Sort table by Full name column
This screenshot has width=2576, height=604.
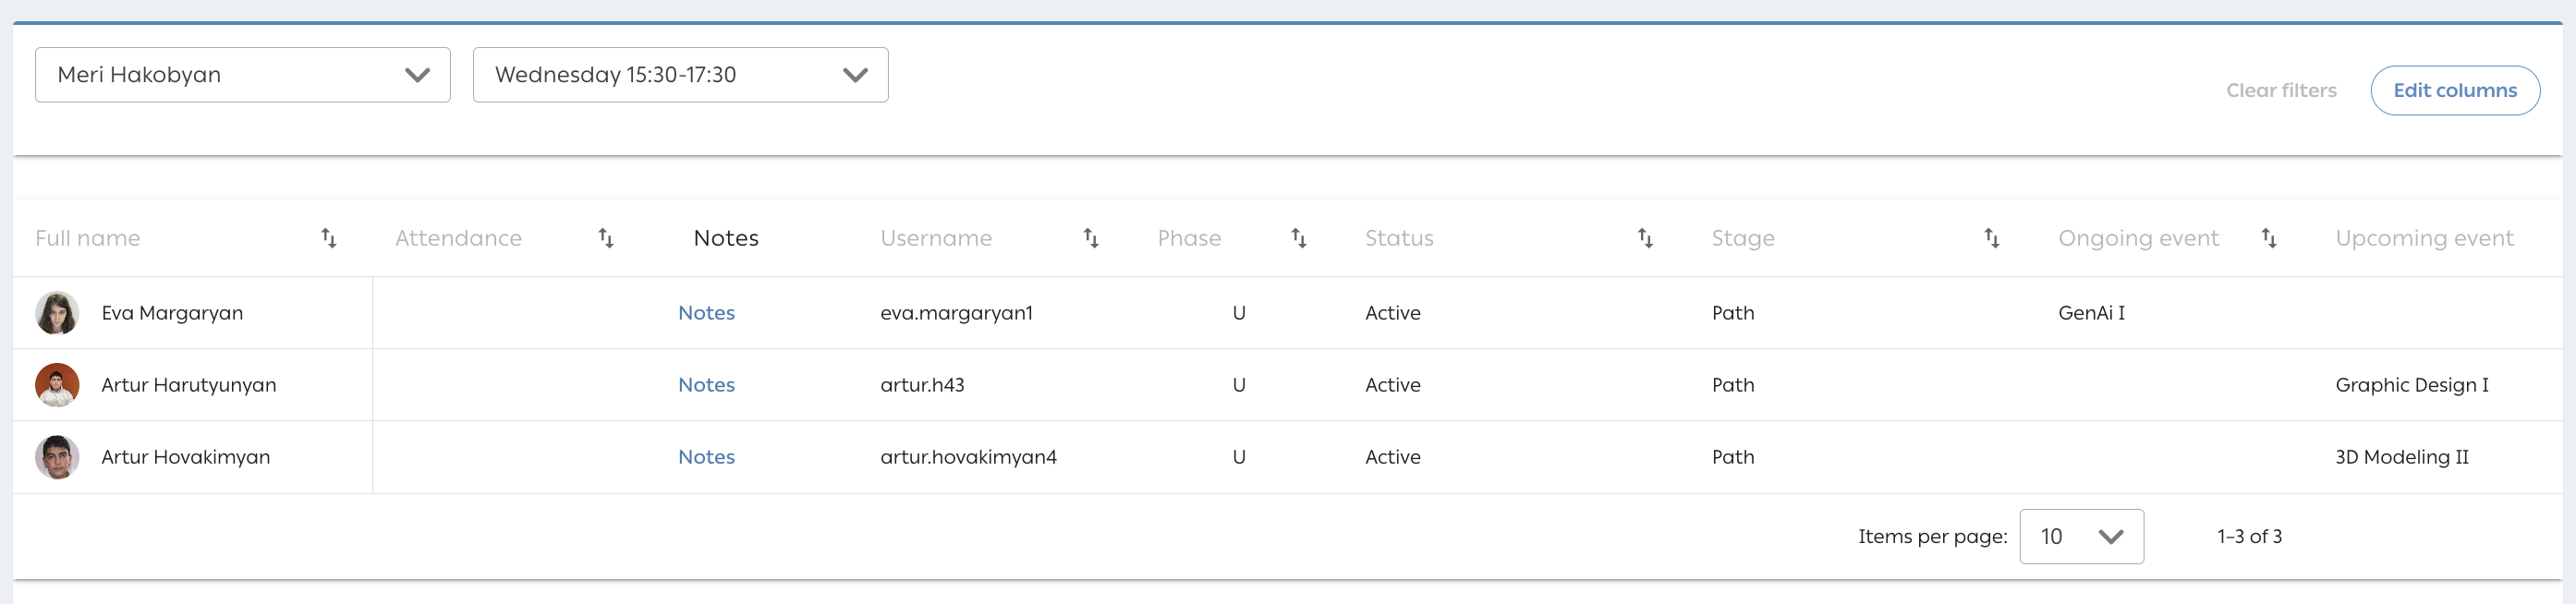pos(328,238)
